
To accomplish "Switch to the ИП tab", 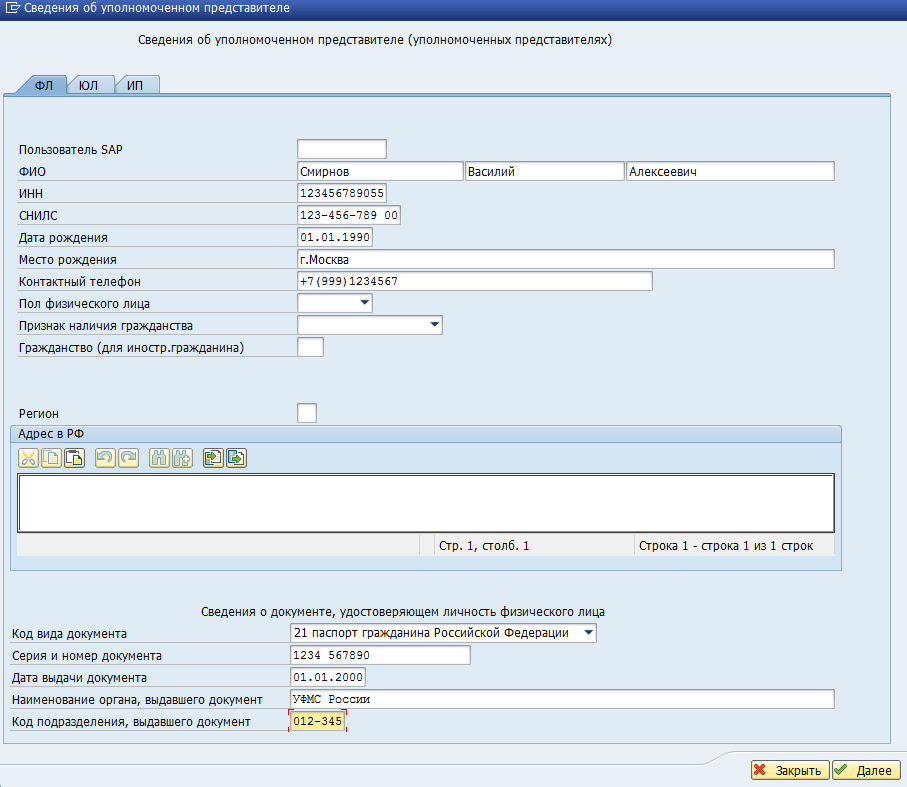I will click(x=135, y=85).
